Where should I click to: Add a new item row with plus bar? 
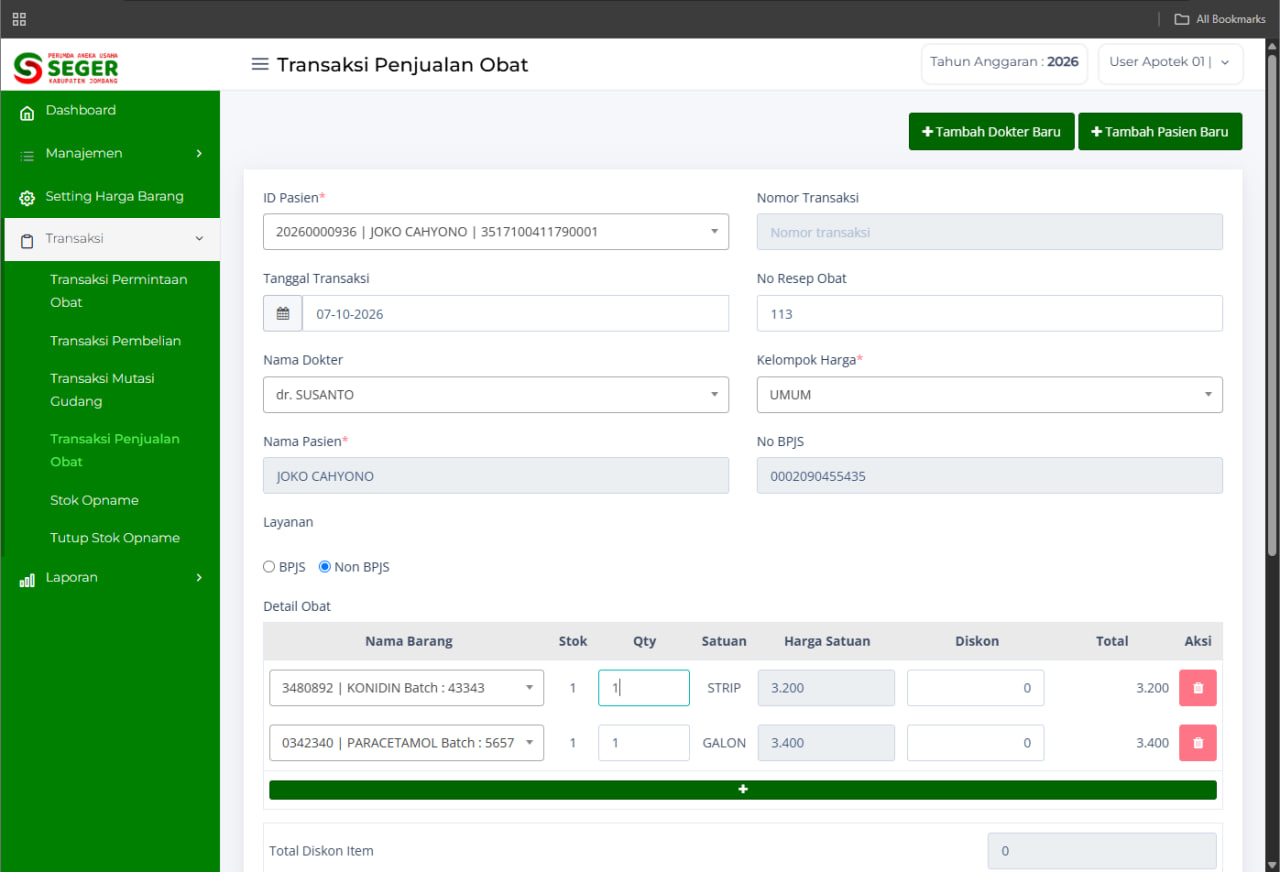(743, 790)
